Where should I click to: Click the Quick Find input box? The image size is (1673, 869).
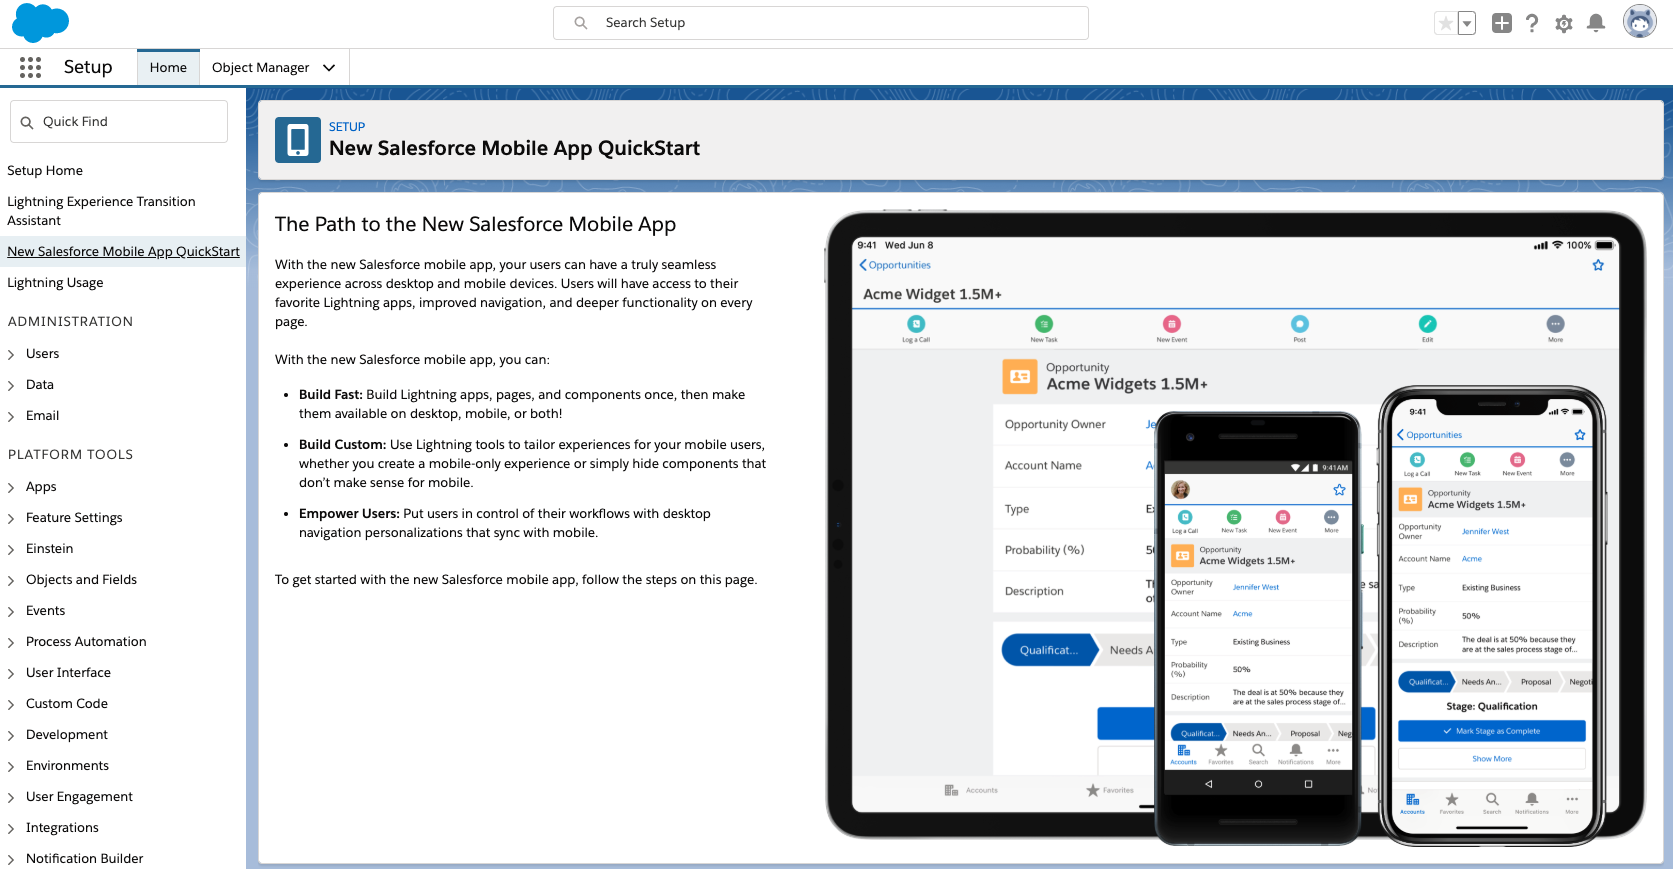tap(119, 122)
